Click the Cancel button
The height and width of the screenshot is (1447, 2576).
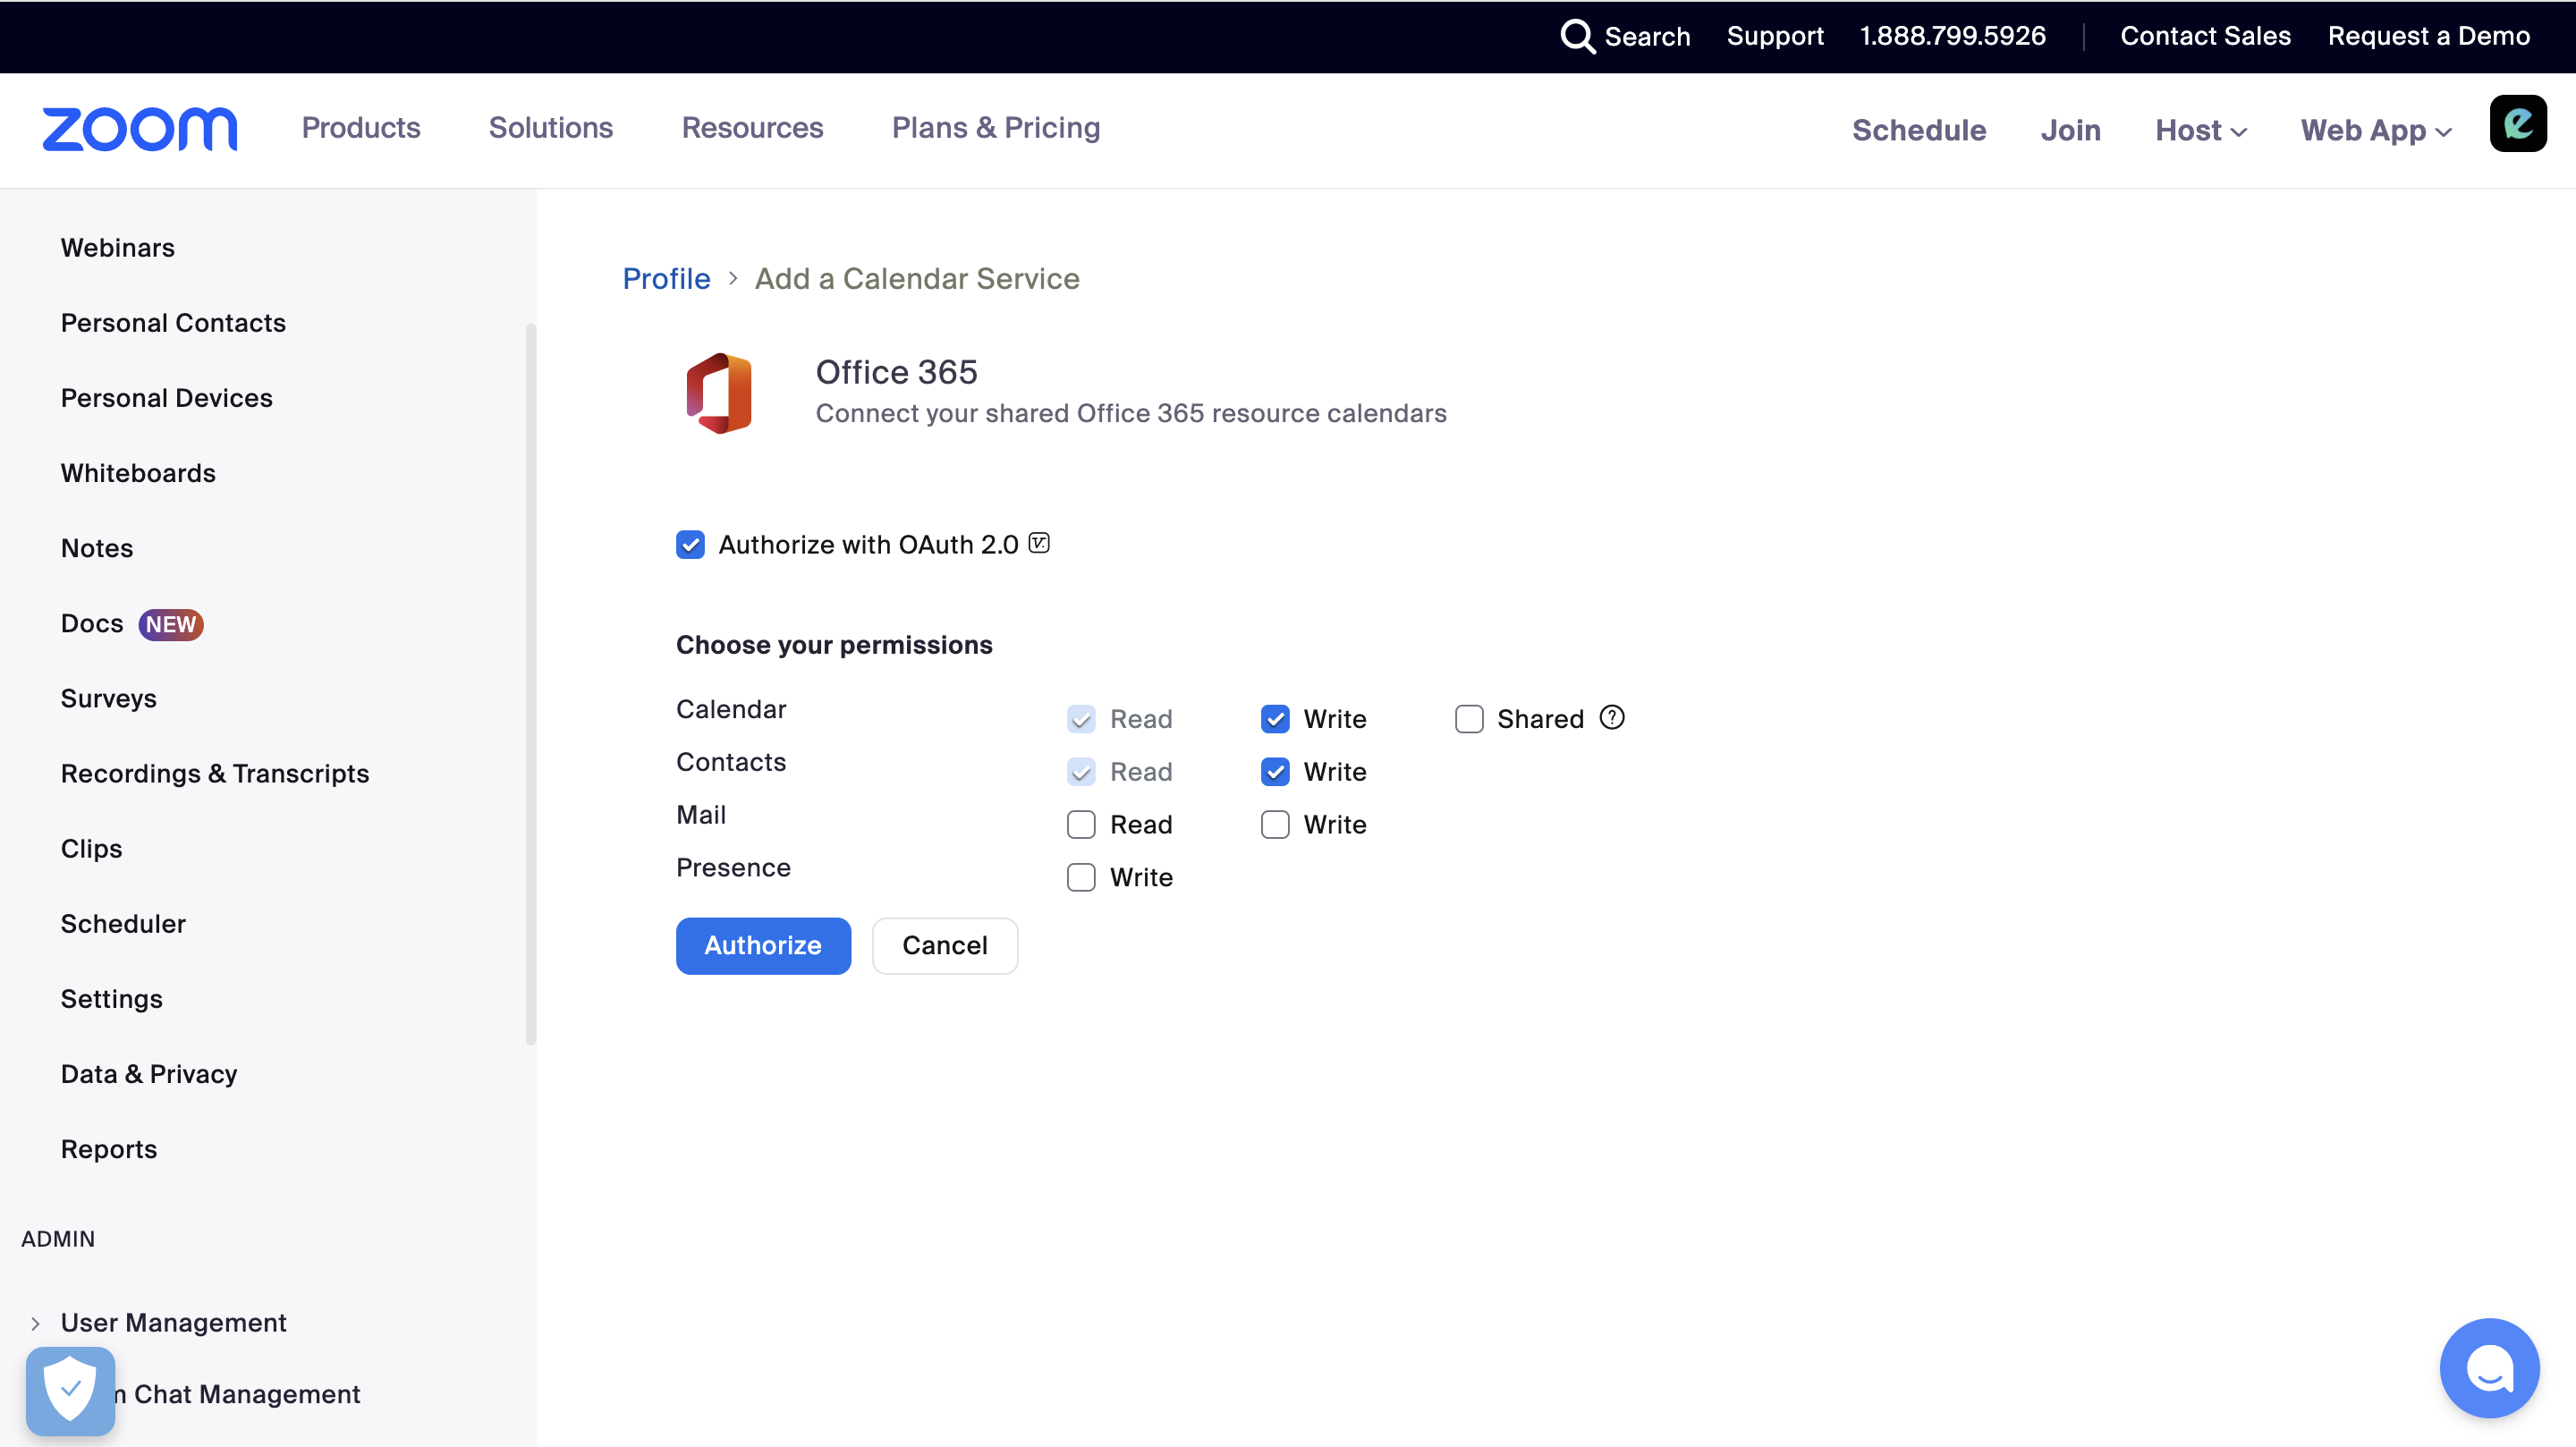(x=945, y=945)
